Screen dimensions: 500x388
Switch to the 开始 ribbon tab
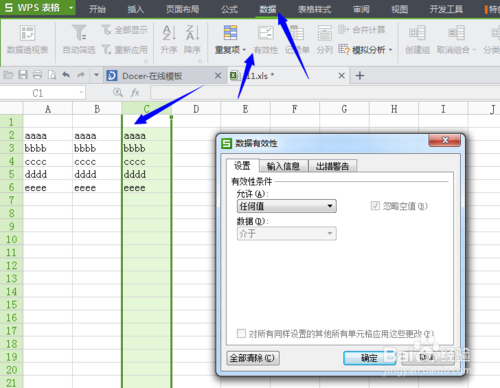(x=97, y=9)
